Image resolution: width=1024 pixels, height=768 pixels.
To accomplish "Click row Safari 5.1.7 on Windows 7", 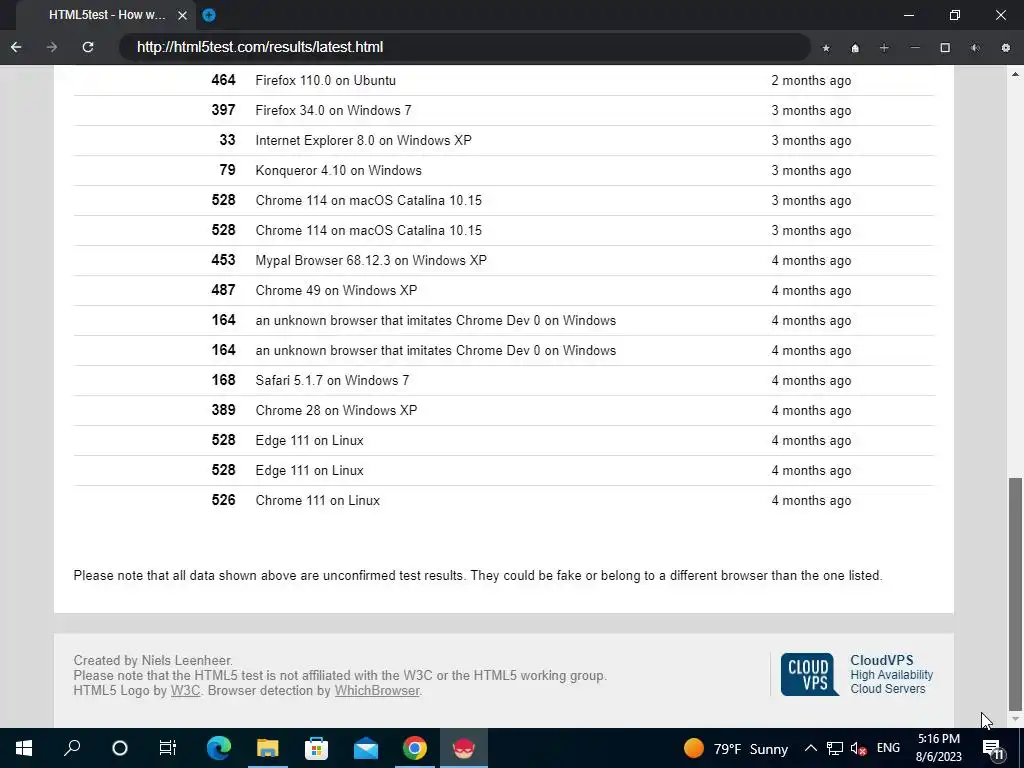I will pyautogui.click(x=504, y=380).
